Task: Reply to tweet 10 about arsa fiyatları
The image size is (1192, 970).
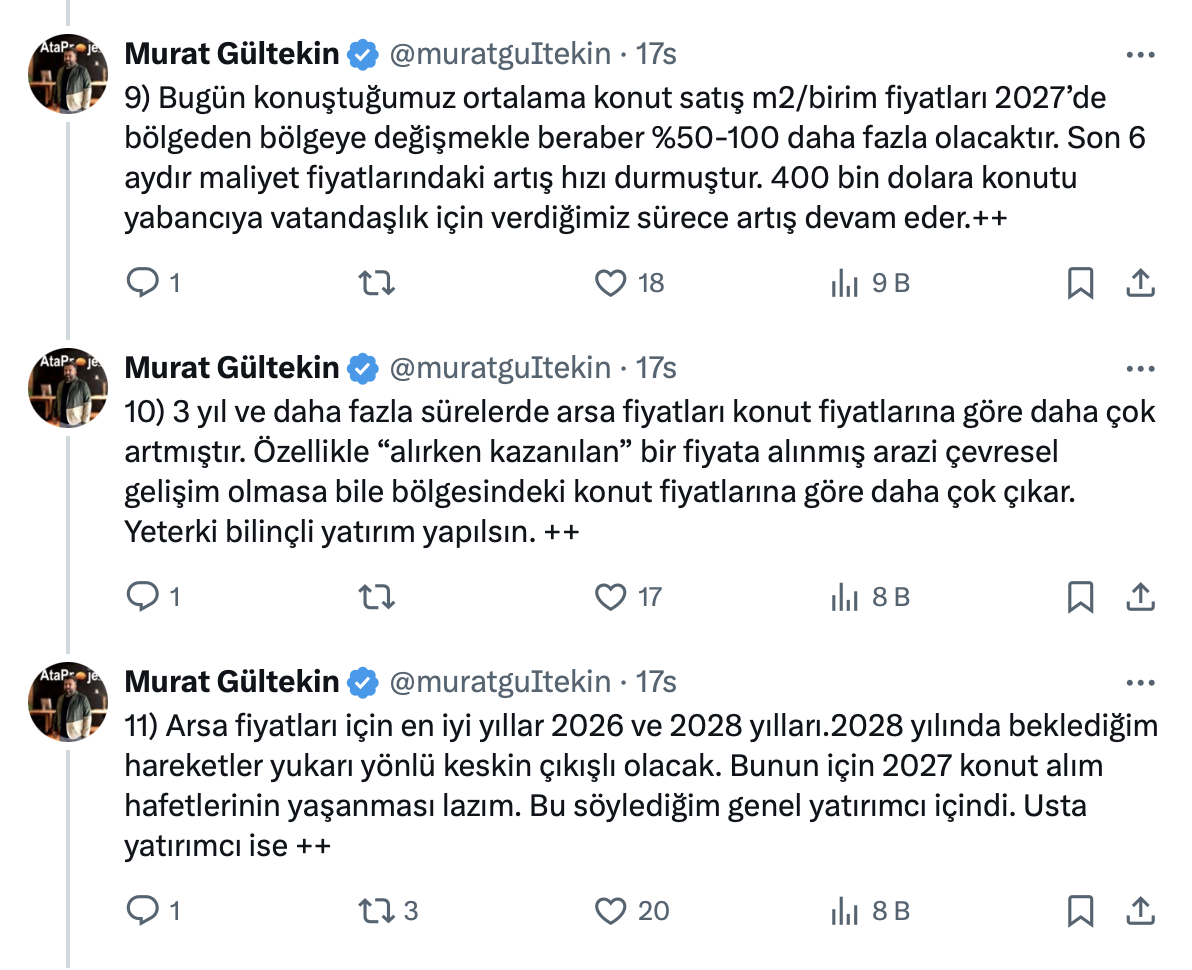Action: 143,597
